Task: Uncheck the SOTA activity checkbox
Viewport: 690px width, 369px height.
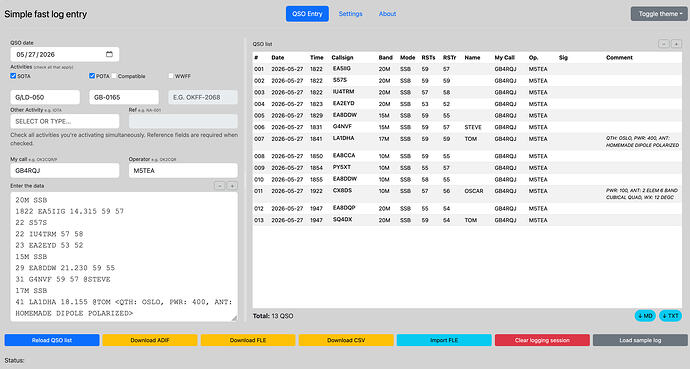Action: (13, 76)
